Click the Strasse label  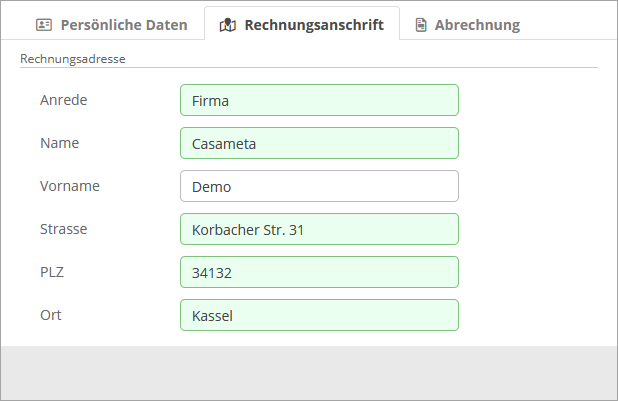click(64, 229)
